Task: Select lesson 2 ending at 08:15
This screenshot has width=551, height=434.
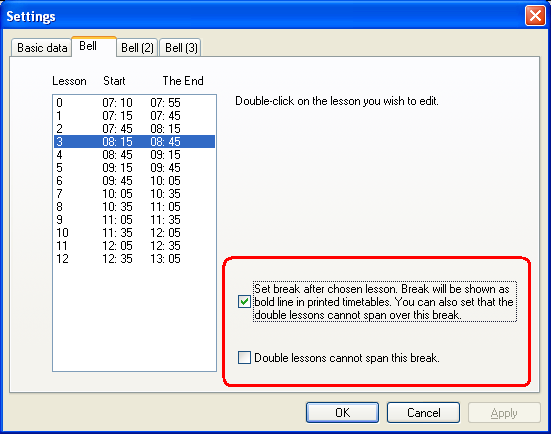Action: point(134,129)
